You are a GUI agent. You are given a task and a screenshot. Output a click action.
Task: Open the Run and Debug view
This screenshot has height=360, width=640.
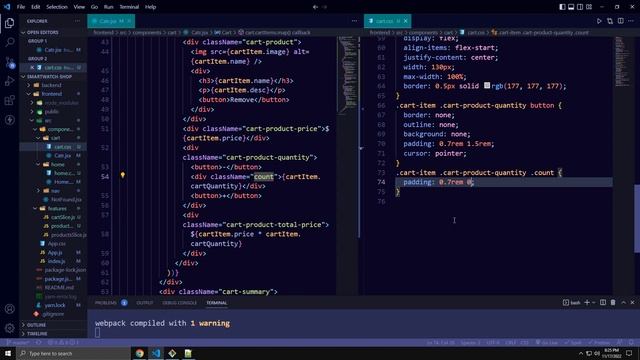pos(9,81)
